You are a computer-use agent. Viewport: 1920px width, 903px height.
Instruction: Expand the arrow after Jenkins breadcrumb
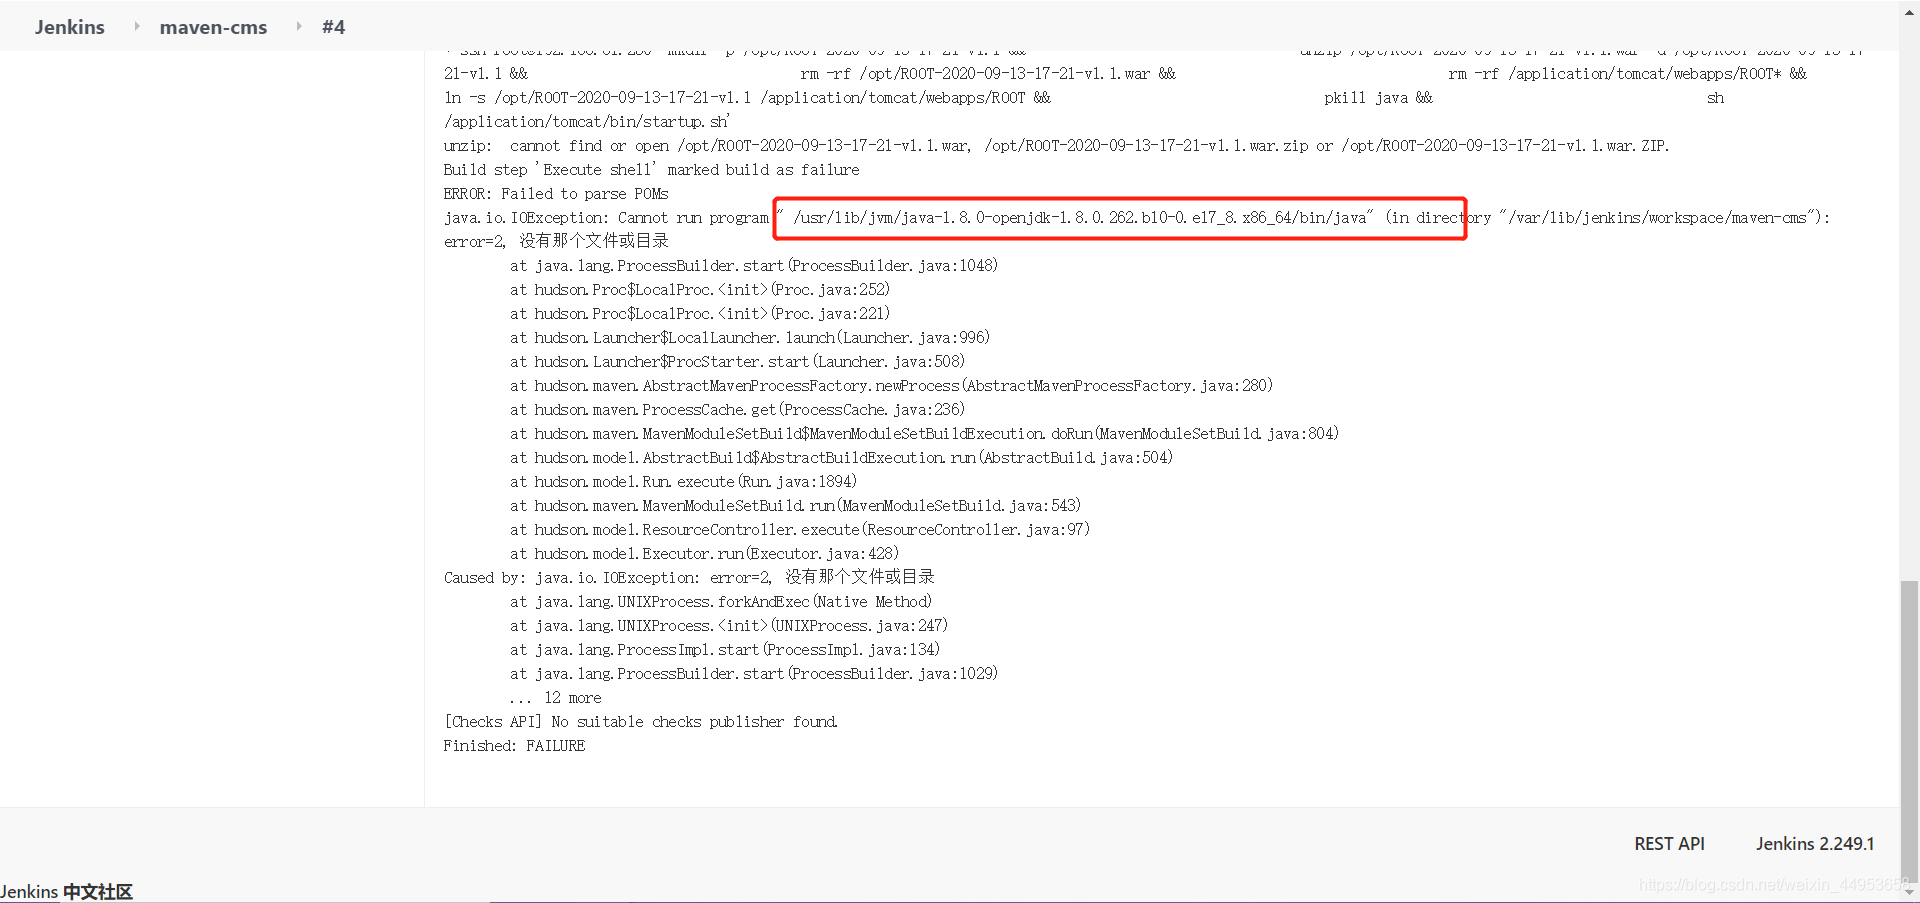click(137, 26)
